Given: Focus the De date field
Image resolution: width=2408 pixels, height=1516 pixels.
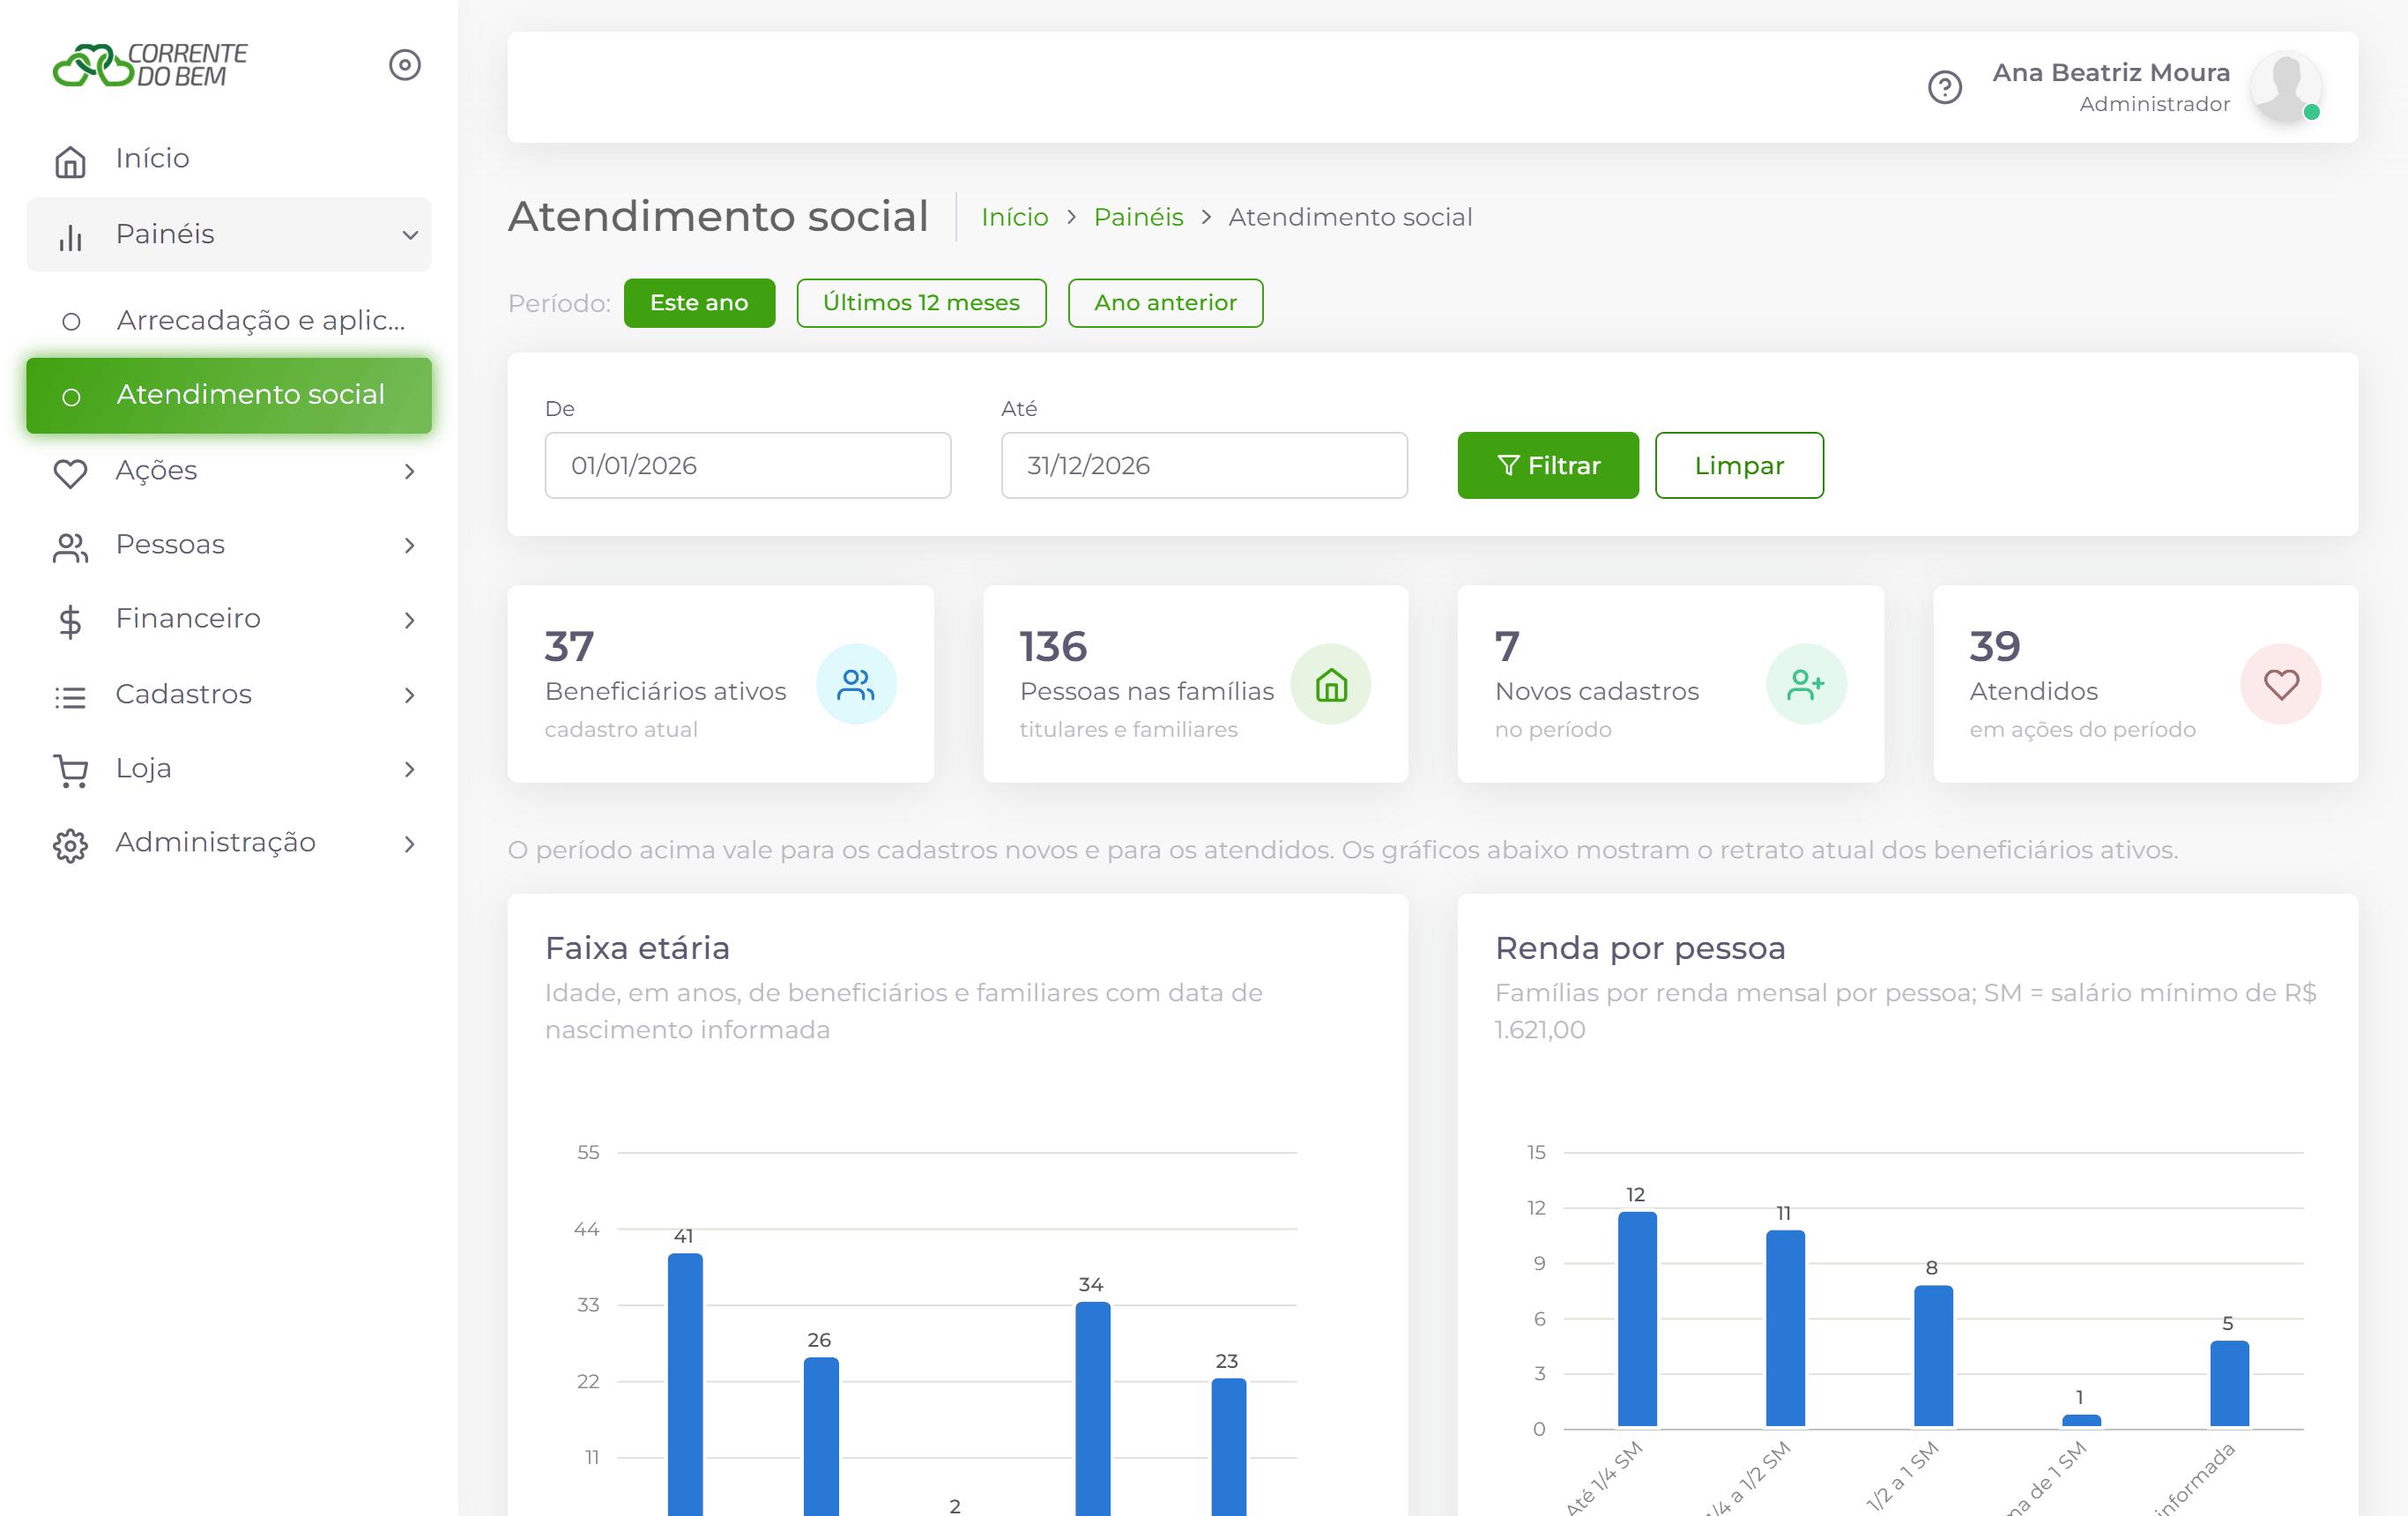Looking at the screenshot, I should [747, 465].
